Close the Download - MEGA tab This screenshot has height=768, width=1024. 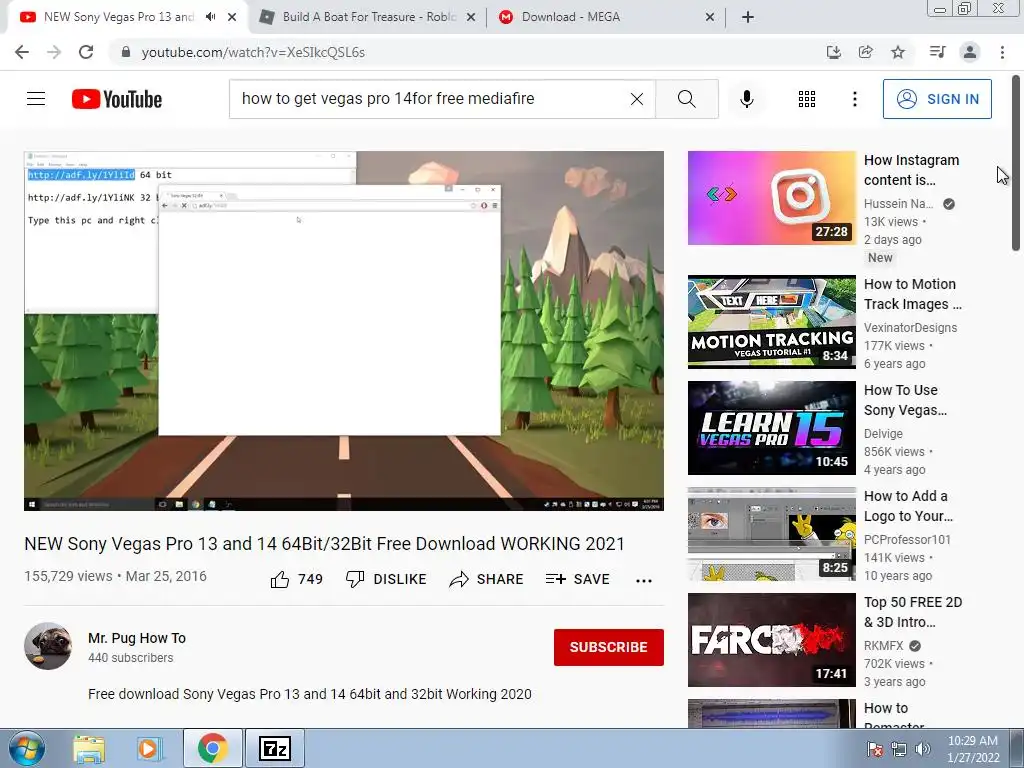pyautogui.click(x=710, y=17)
